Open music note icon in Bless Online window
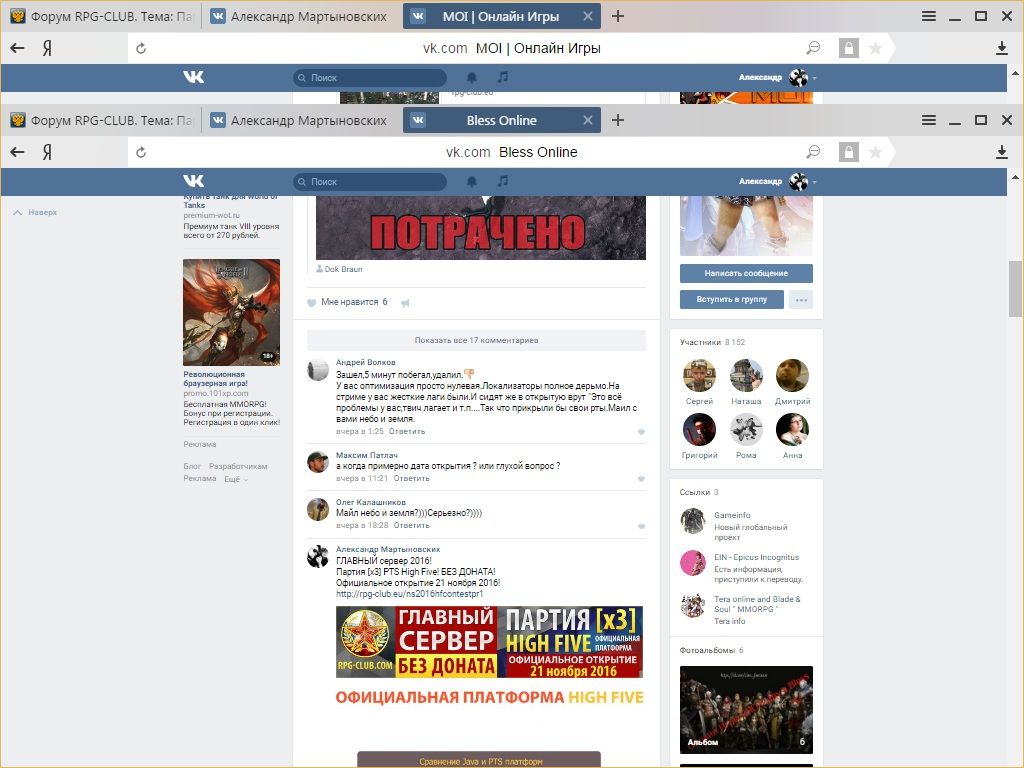1024x768 pixels. 503,181
